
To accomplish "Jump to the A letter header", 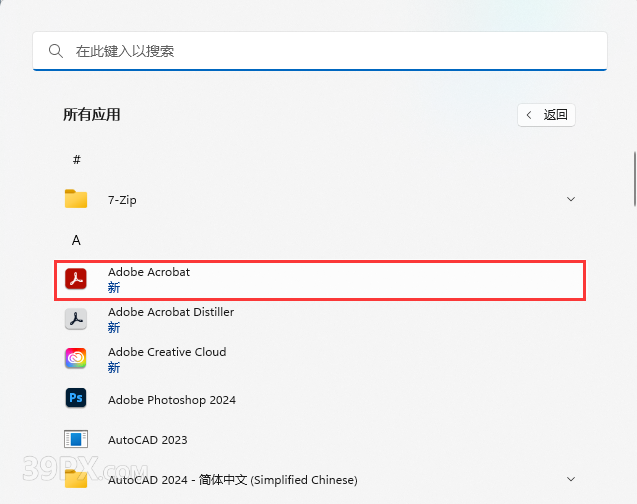I will 76,240.
